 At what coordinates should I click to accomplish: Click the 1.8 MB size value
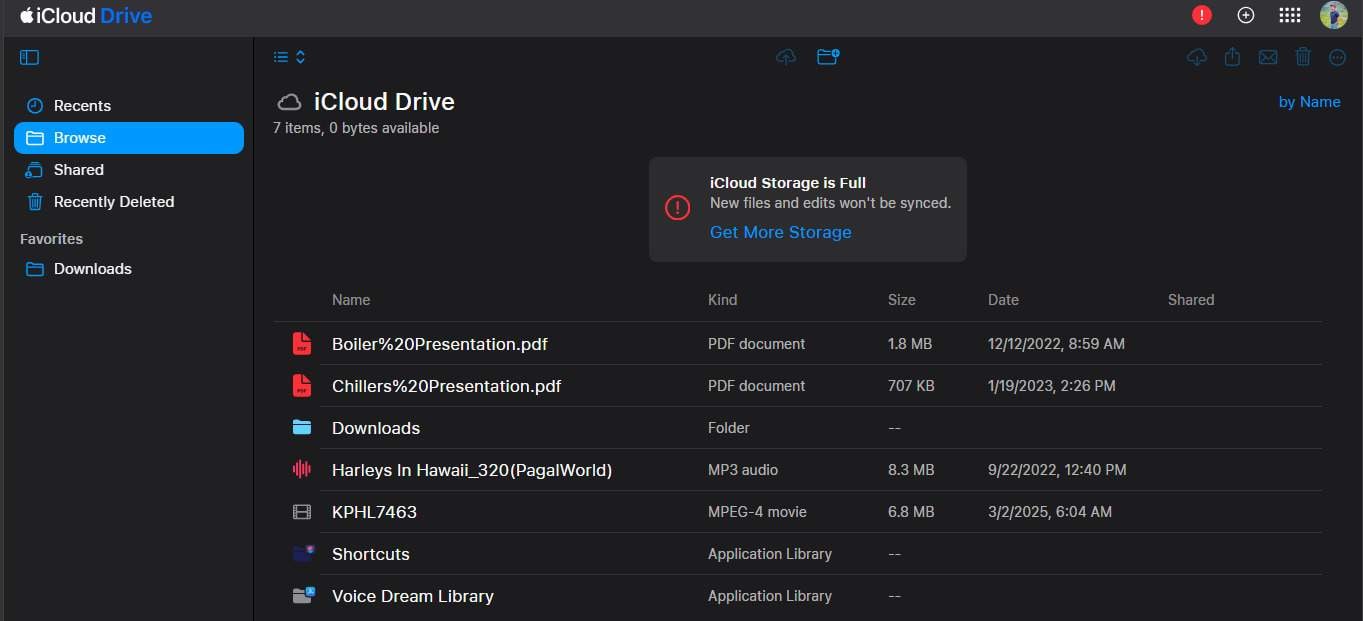pyautogui.click(x=910, y=344)
